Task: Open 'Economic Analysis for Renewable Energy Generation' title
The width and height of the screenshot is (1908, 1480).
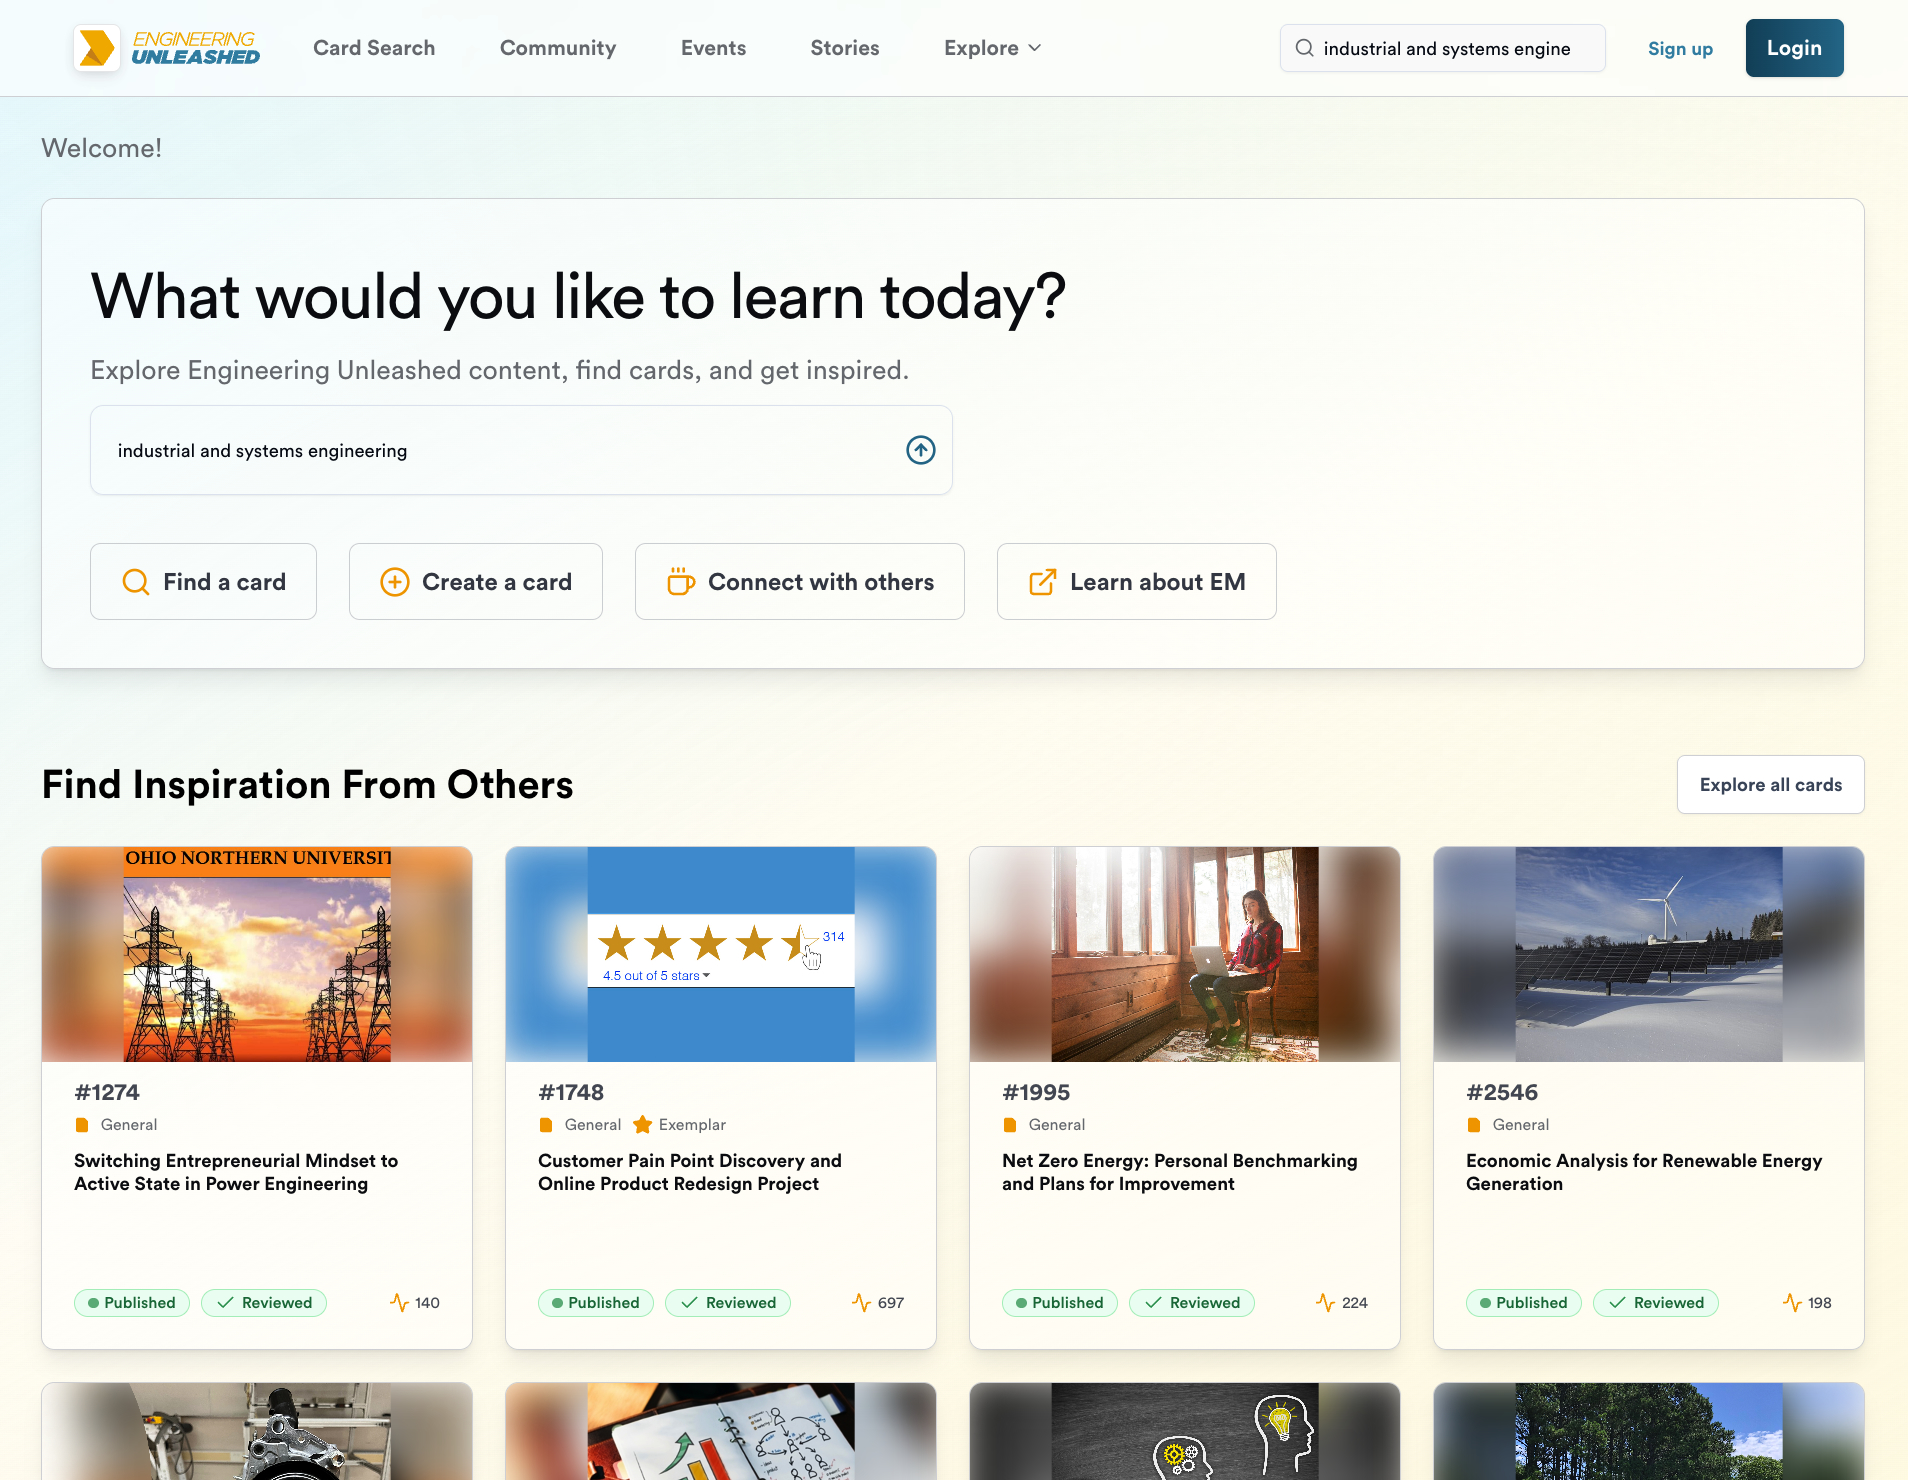Action: (x=1644, y=1172)
